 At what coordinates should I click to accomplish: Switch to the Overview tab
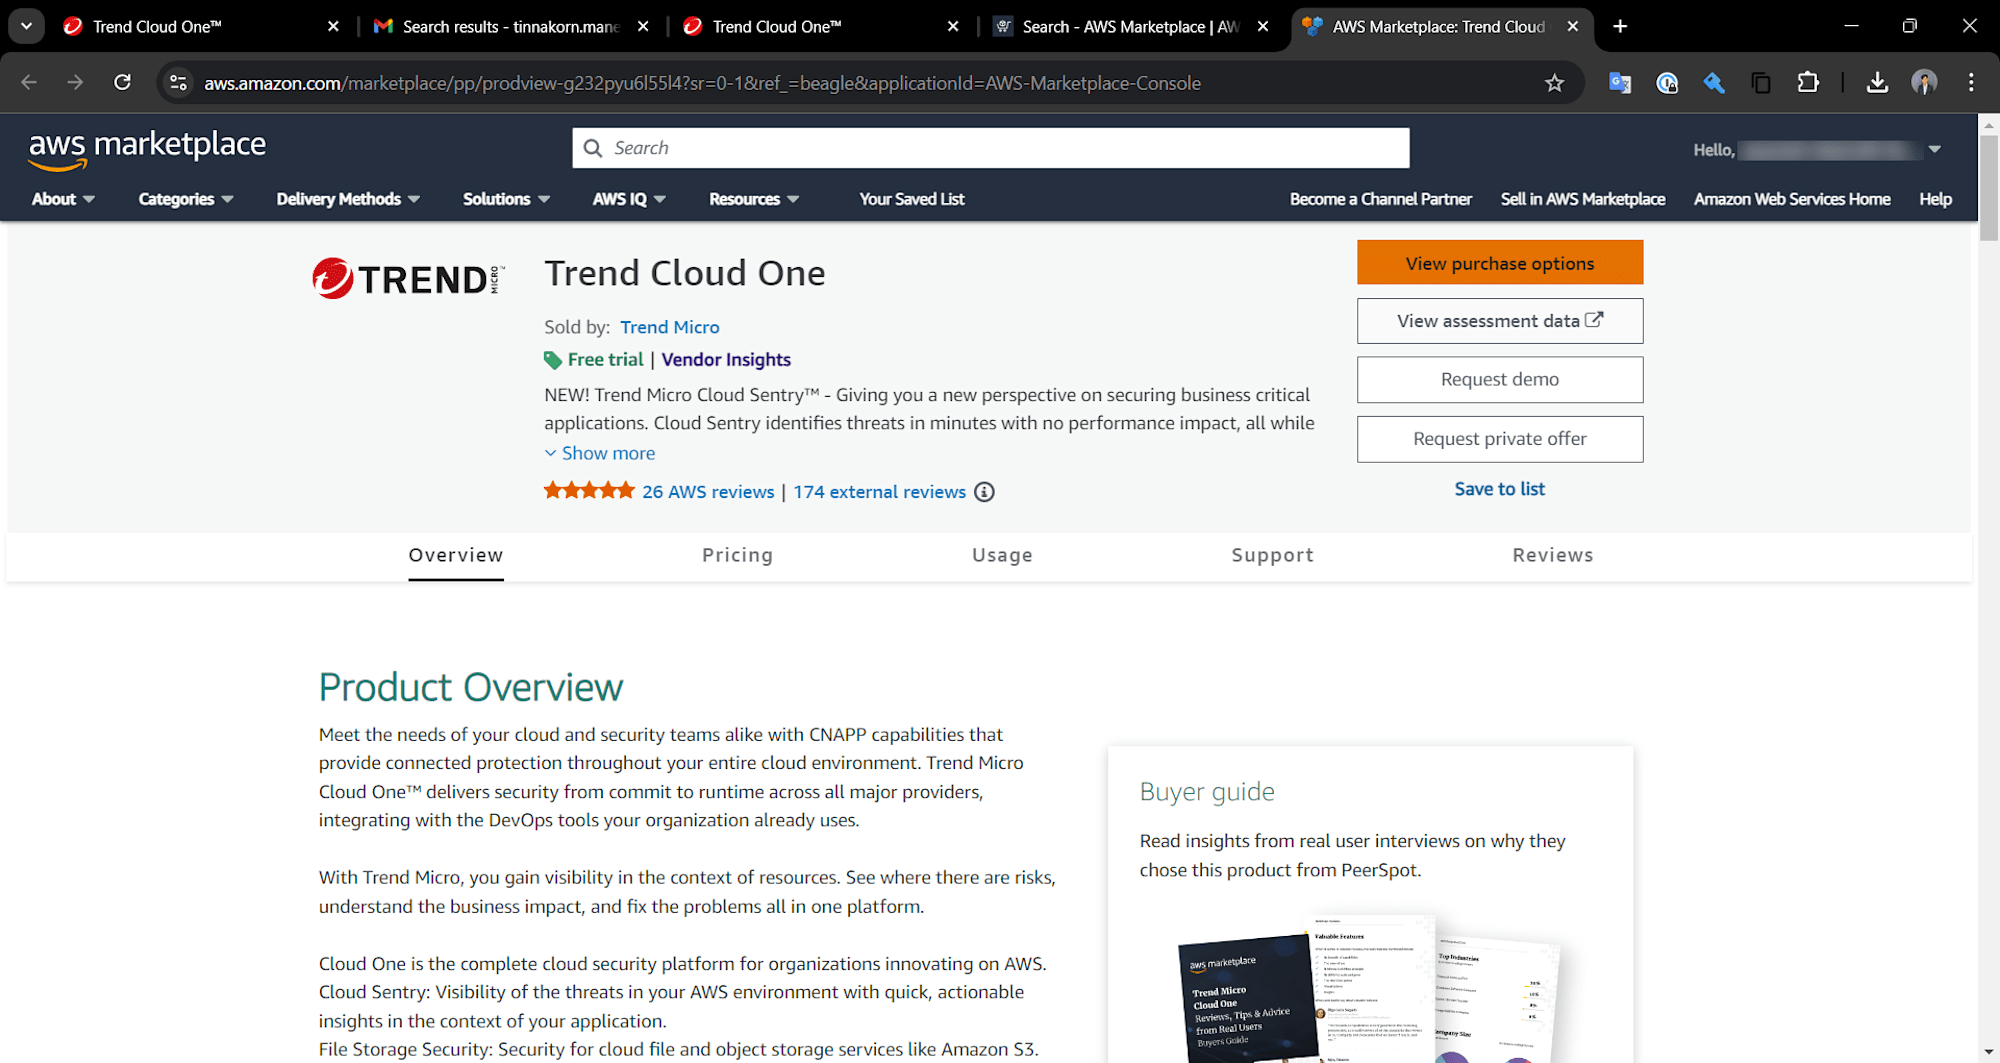click(x=456, y=555)
